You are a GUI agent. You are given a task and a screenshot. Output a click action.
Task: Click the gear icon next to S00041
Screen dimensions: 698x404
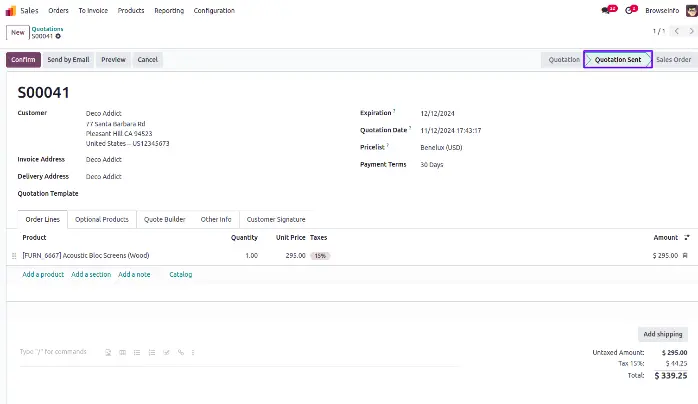pos(58,36)
